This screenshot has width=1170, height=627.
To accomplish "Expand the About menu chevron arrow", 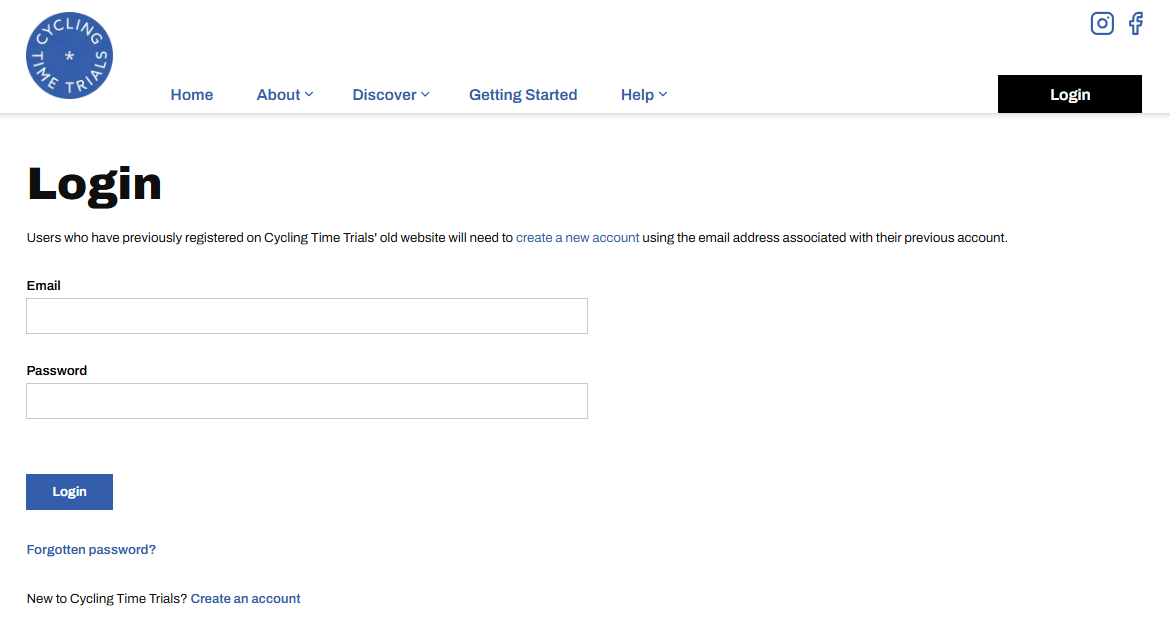I will tap(309, 94).
